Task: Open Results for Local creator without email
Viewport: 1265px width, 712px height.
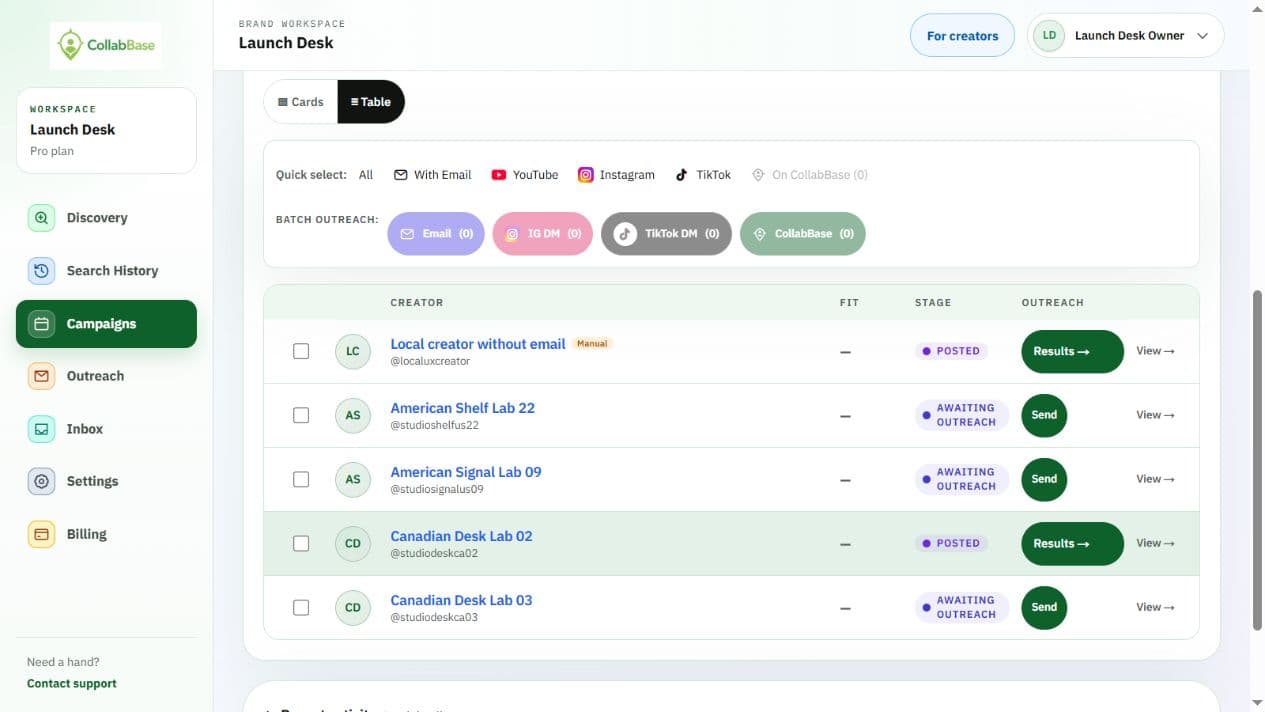Action: (x=1072, y=351)
